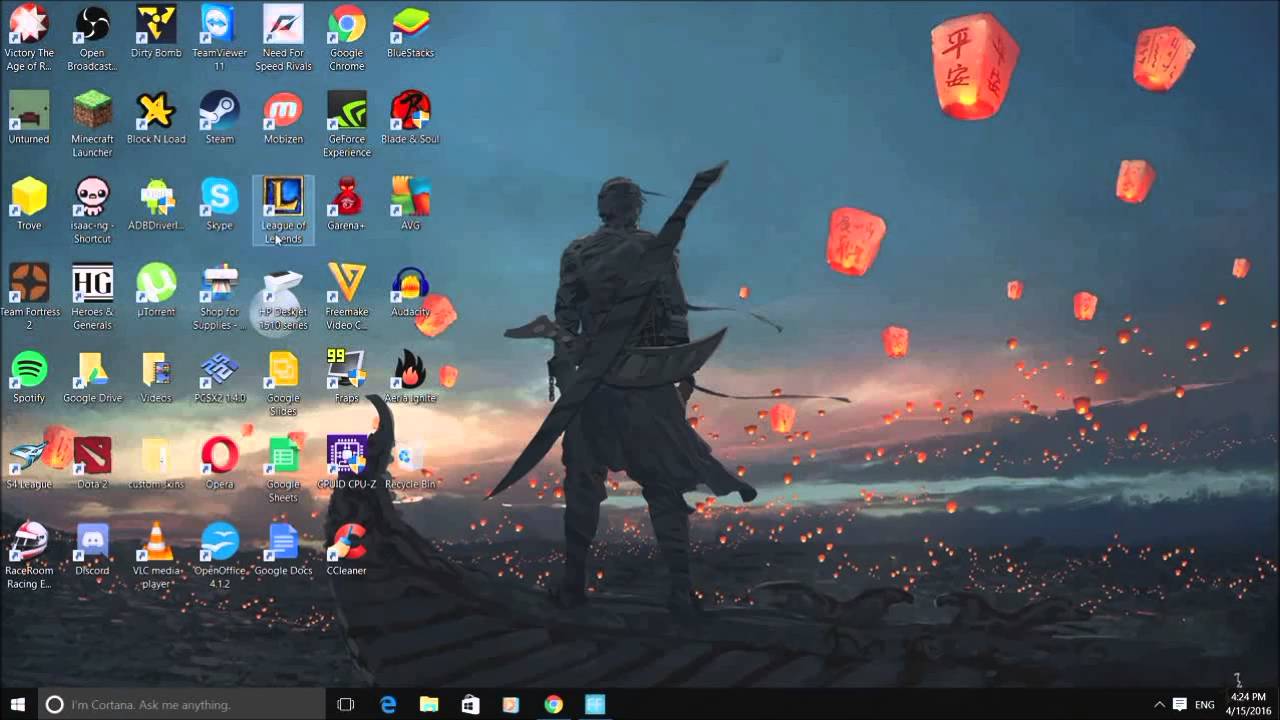Select the S4 League shortcut
1280x720 pixels.
(29, 463)
